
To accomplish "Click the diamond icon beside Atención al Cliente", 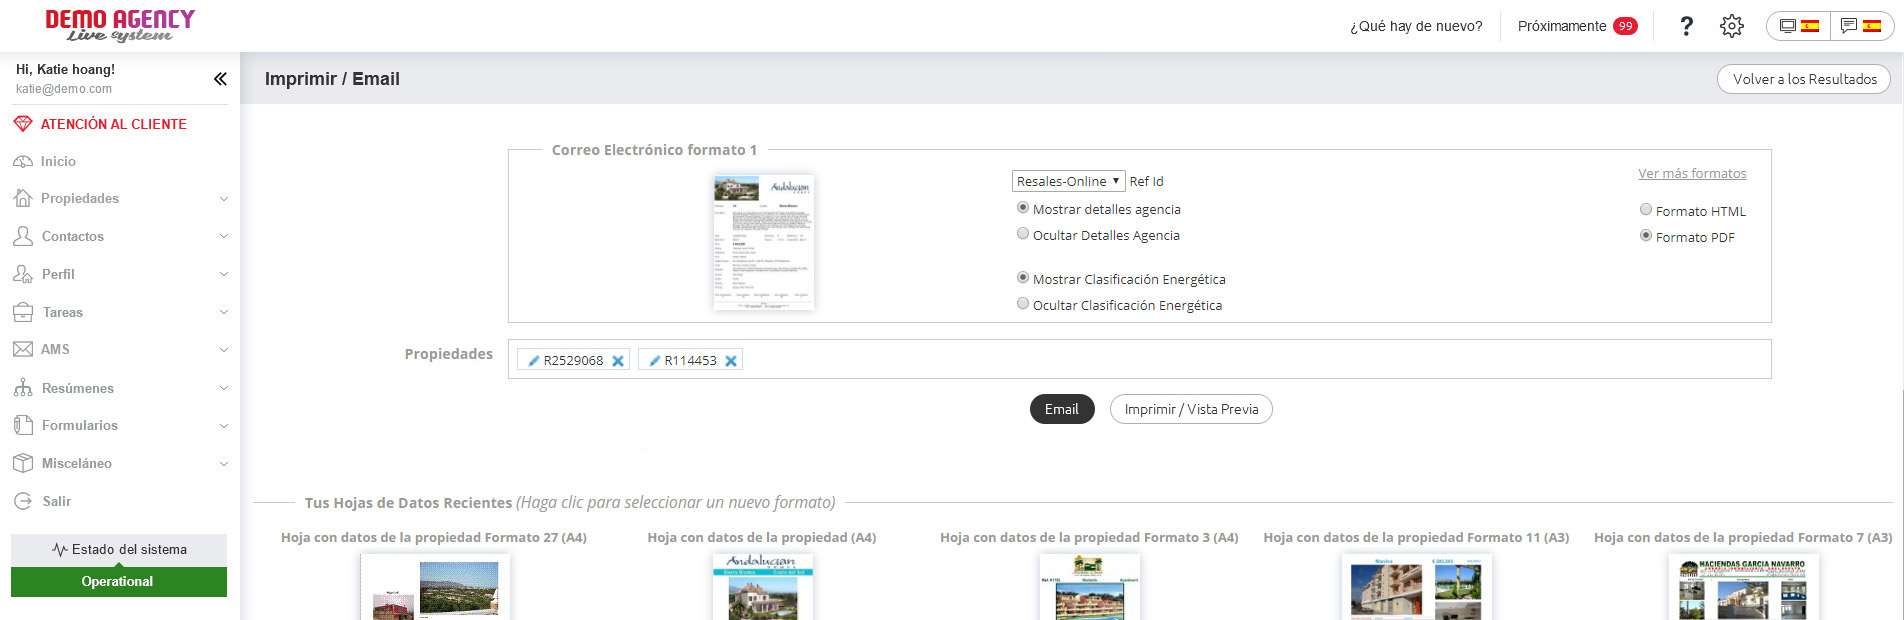I will (x=23, y=124).
